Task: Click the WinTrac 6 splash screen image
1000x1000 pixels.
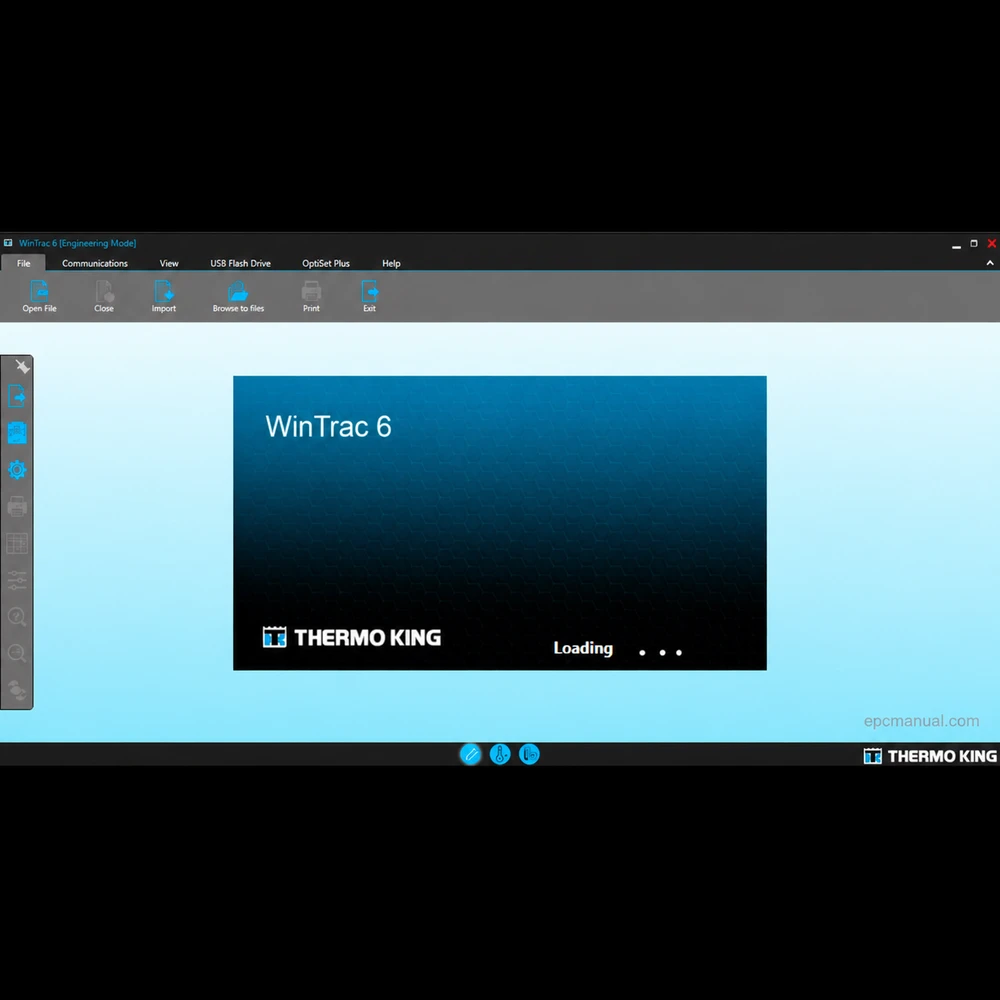Action: tap(500, 523)
